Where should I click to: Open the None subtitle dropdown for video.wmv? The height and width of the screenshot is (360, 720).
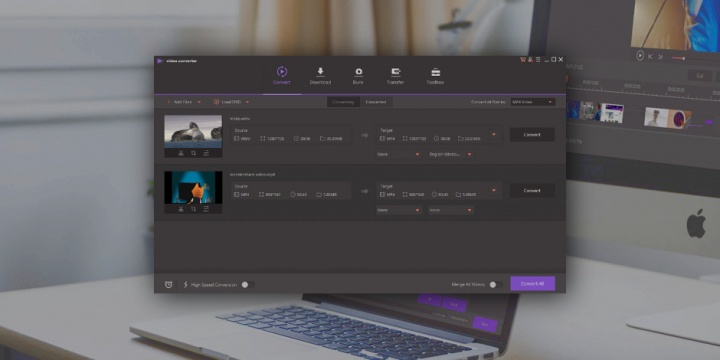pyautogui.click(x=398, y=154)
